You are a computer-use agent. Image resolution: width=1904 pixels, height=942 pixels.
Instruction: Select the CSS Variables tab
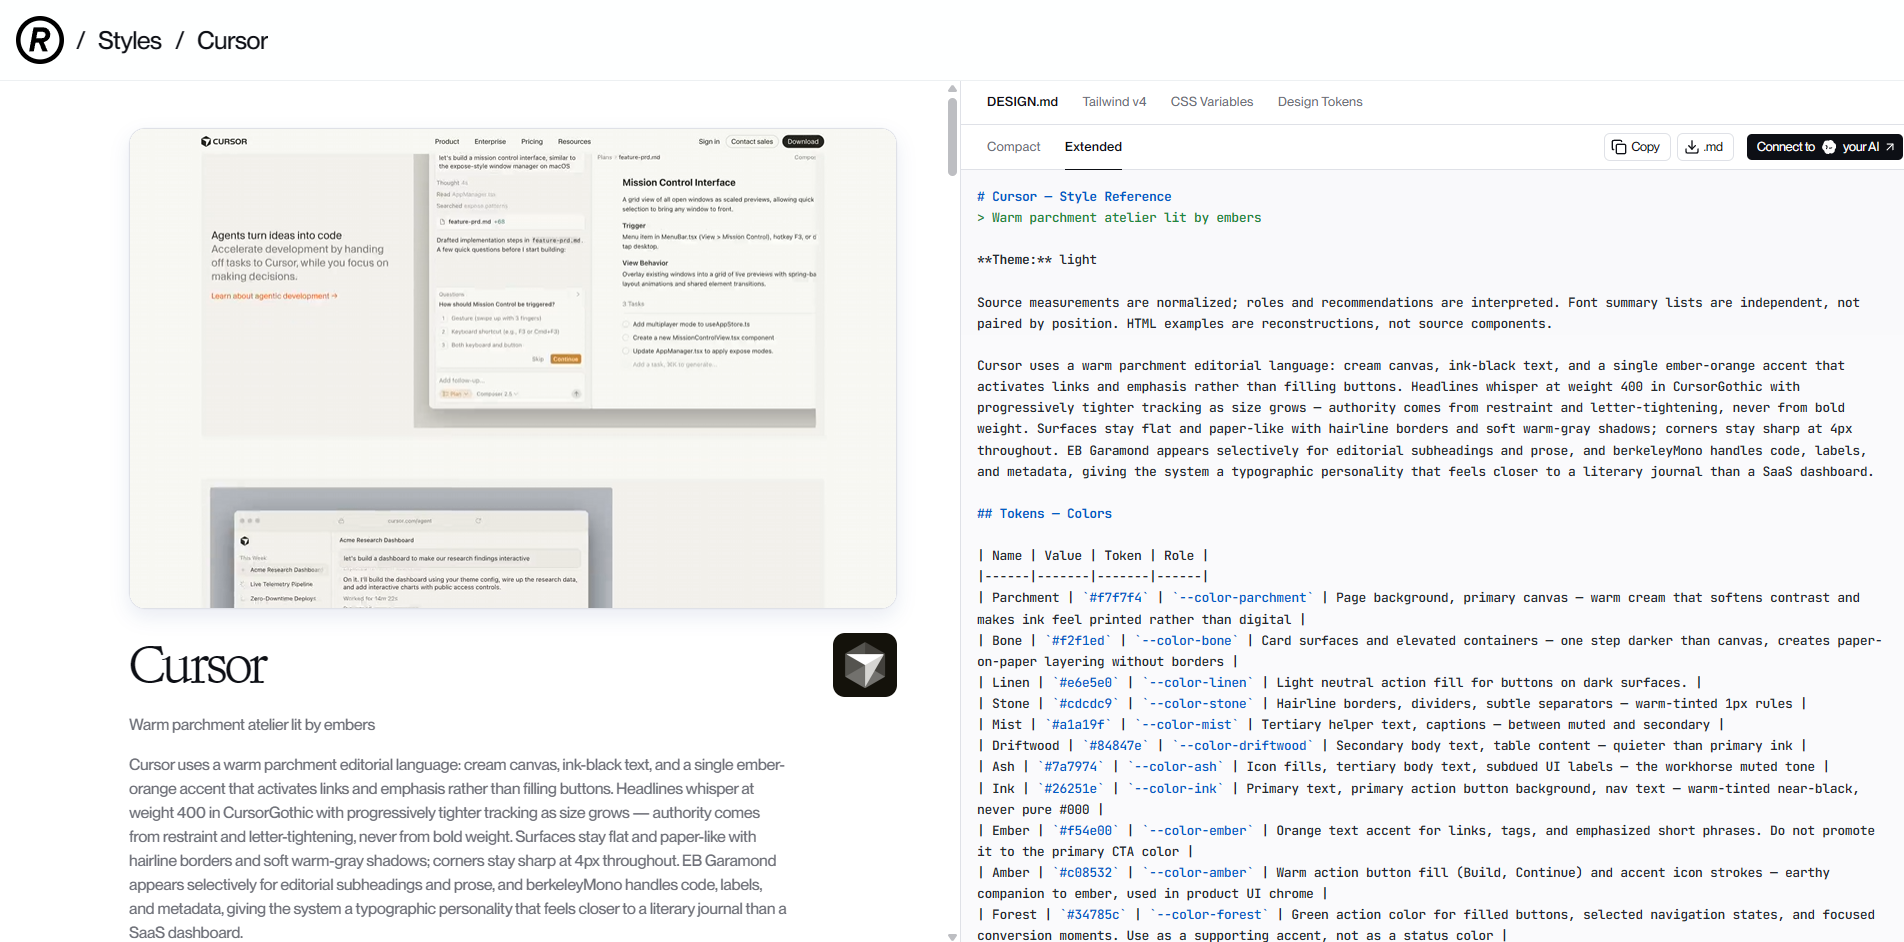pyautogui.click(x=1212, y=102)
